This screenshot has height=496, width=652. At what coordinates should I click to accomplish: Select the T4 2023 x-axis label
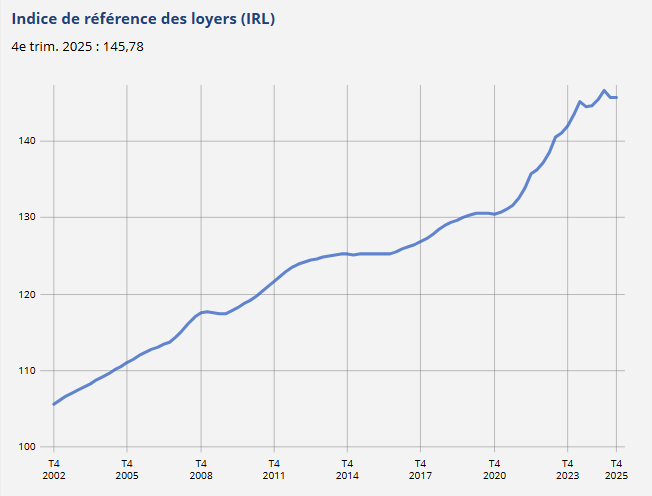click(x=567, y=470)
